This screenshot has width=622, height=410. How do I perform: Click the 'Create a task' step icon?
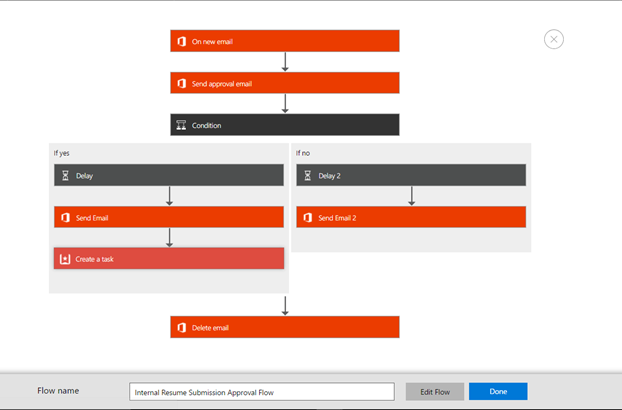pyautogui.click(x=65, y=259)
